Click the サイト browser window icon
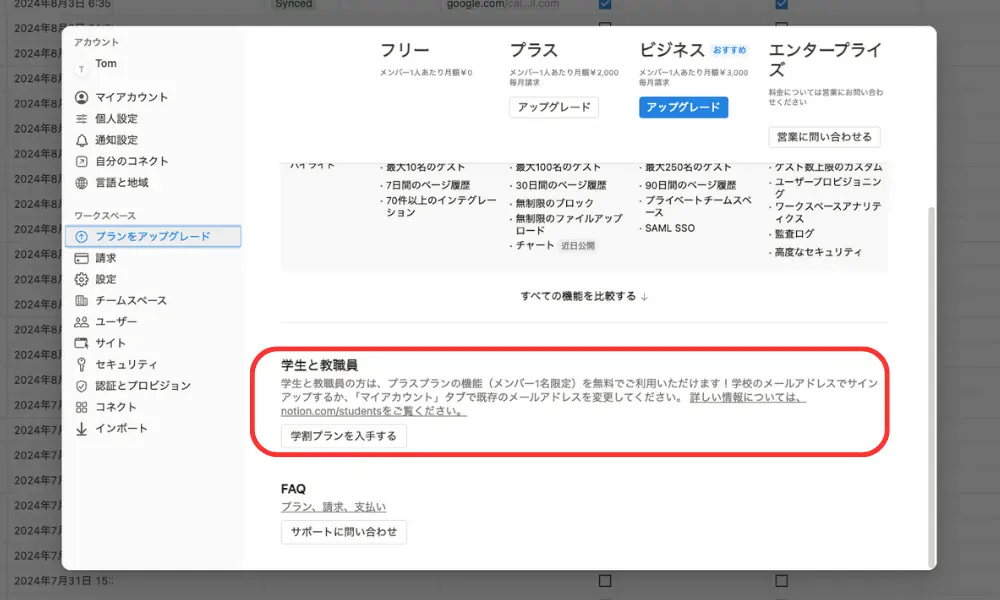Viewport: 1000px width, 600px height. tap(82, 343)
